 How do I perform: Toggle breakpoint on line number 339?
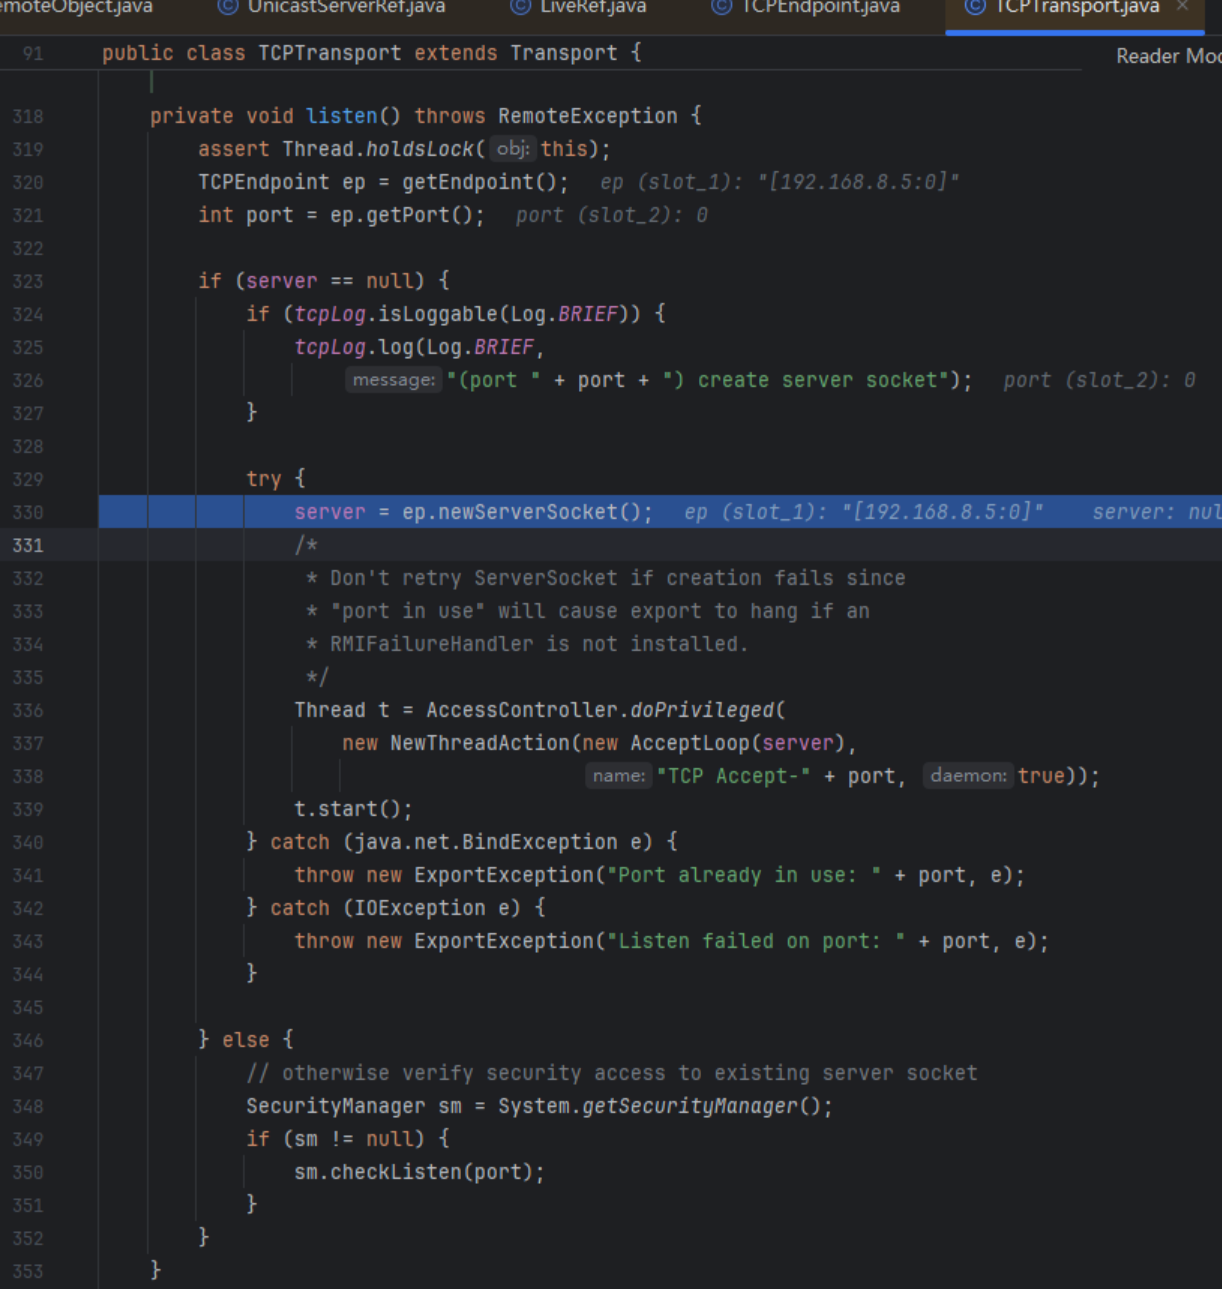click(28, 809)
